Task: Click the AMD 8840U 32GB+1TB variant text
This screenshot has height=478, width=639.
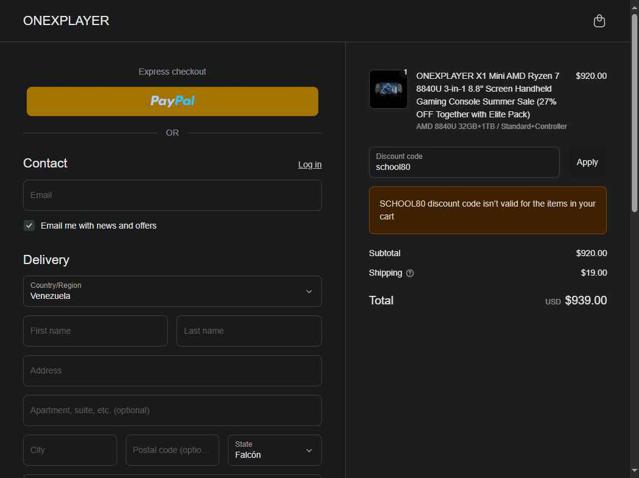Action: click(491, 126)
